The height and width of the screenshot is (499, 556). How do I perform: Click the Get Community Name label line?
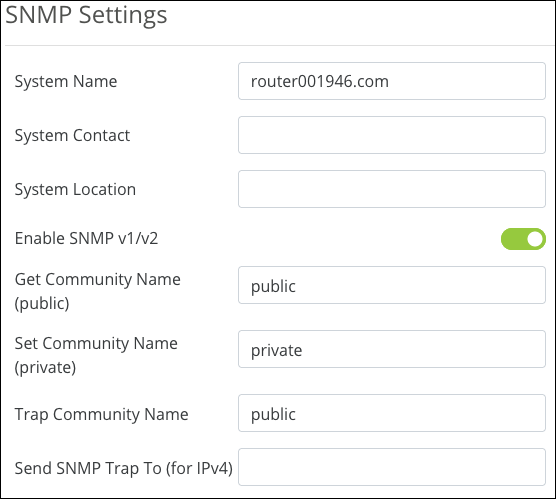(x=98, y=280)
